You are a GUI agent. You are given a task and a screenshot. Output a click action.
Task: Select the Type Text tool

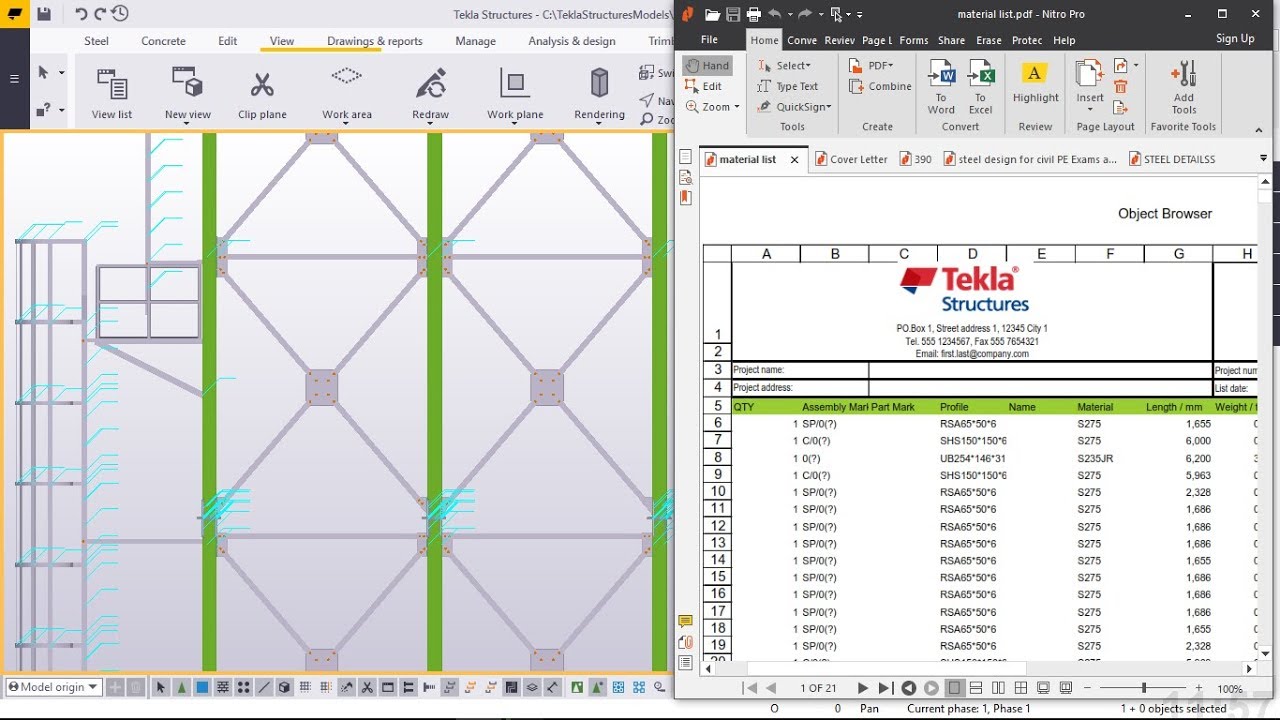pyautogui.click(x=788, y=86)
